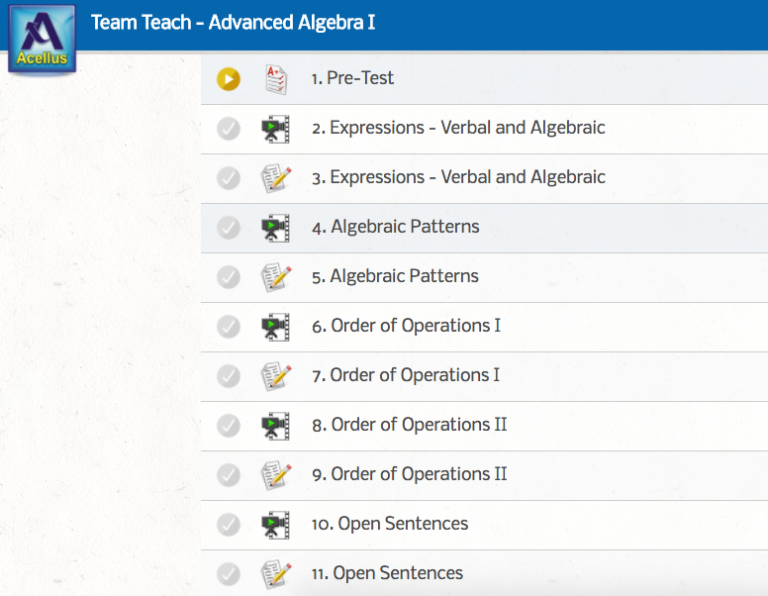Viewport: 768px width, 596px height.
Task: Open "3. Expressions - Verbal and Algebraic" practice
Action: point(458,177)
